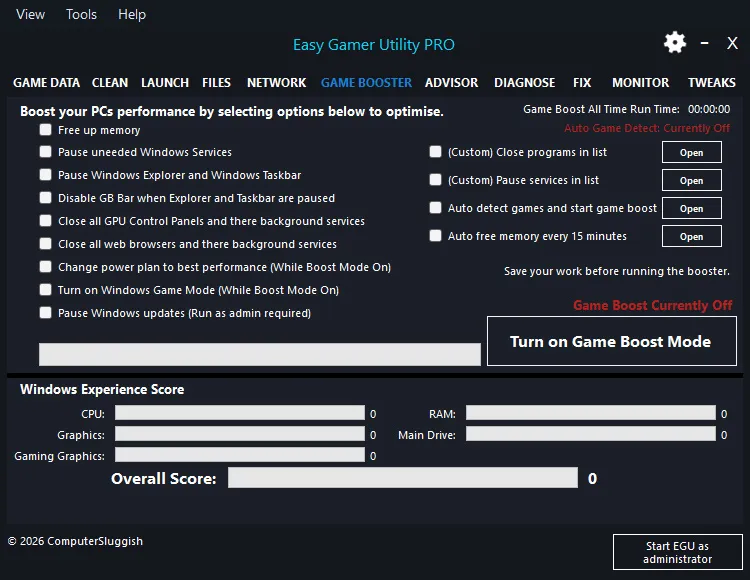Open the FIX tab
Screen dimensions: 750x580
pos(582,83)
